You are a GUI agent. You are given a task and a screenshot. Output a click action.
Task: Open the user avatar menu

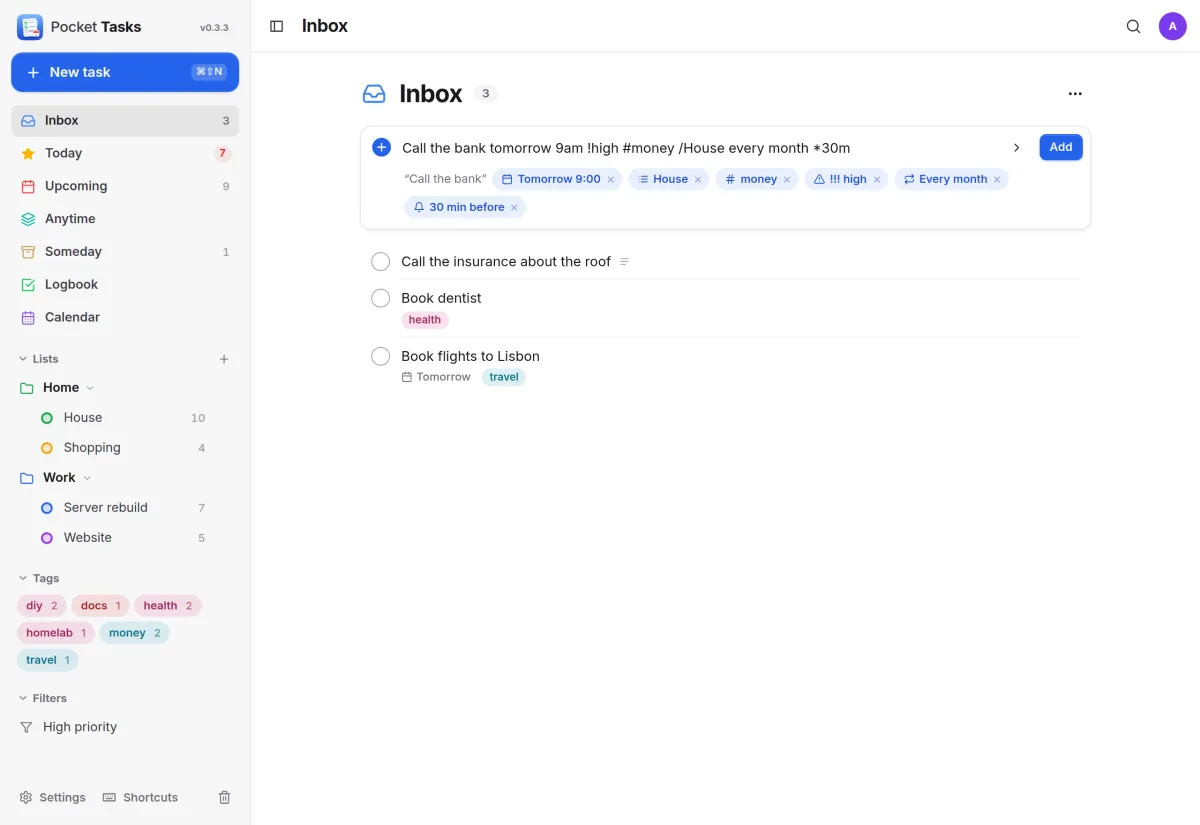coord(1172,26)
